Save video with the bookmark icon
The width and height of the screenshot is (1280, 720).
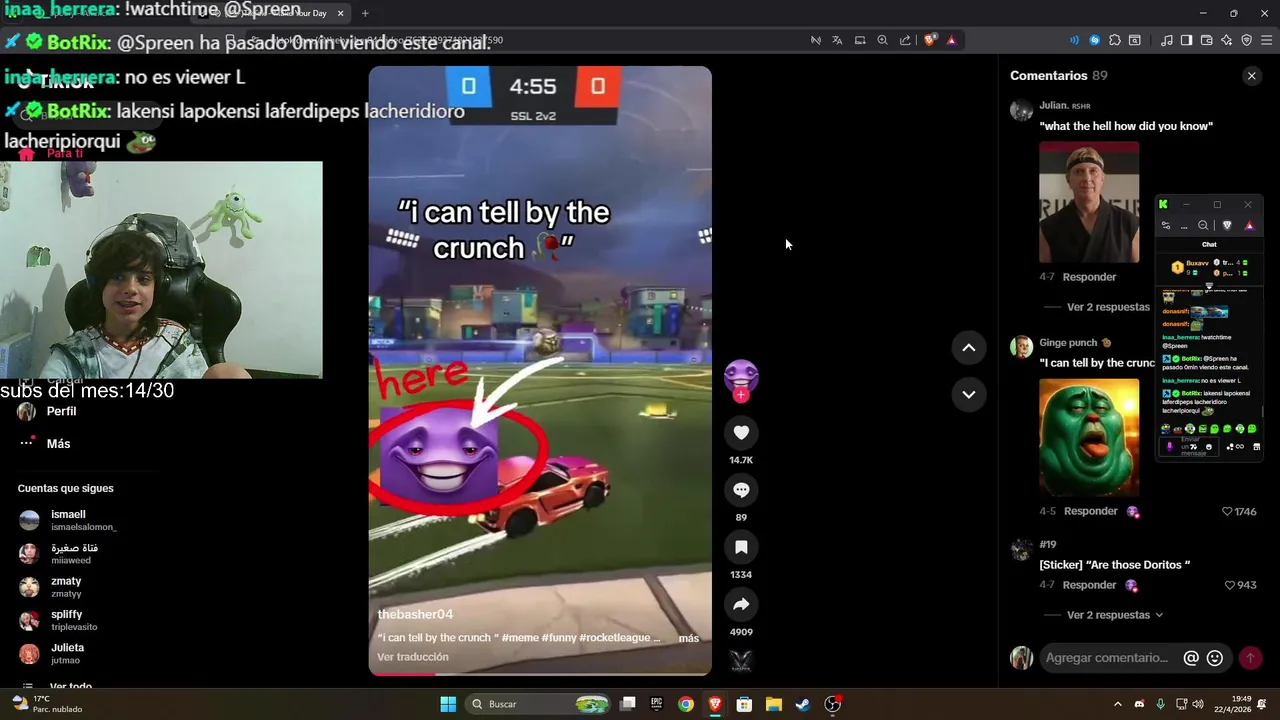(x=741, y=547)
